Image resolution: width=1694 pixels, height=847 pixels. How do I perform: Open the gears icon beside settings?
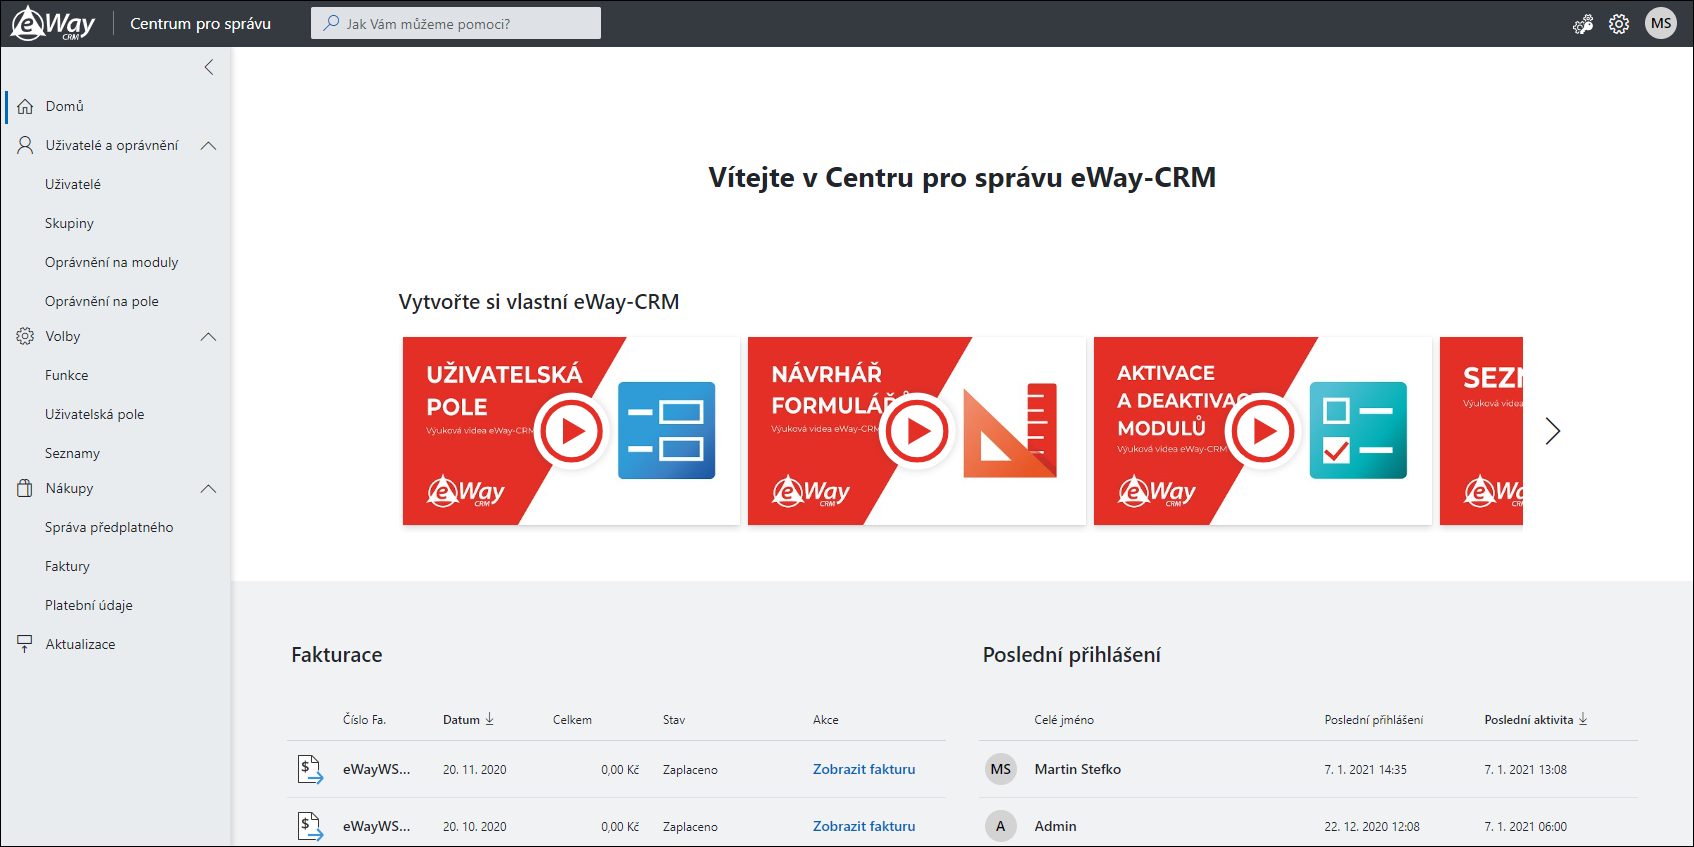pos(1583,24)
